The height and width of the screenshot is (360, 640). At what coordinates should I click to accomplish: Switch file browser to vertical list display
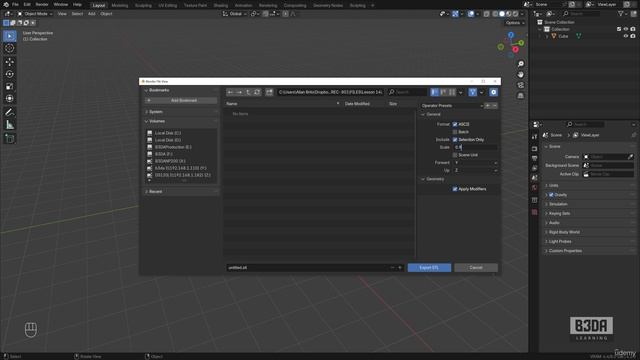tap(435, 92)
